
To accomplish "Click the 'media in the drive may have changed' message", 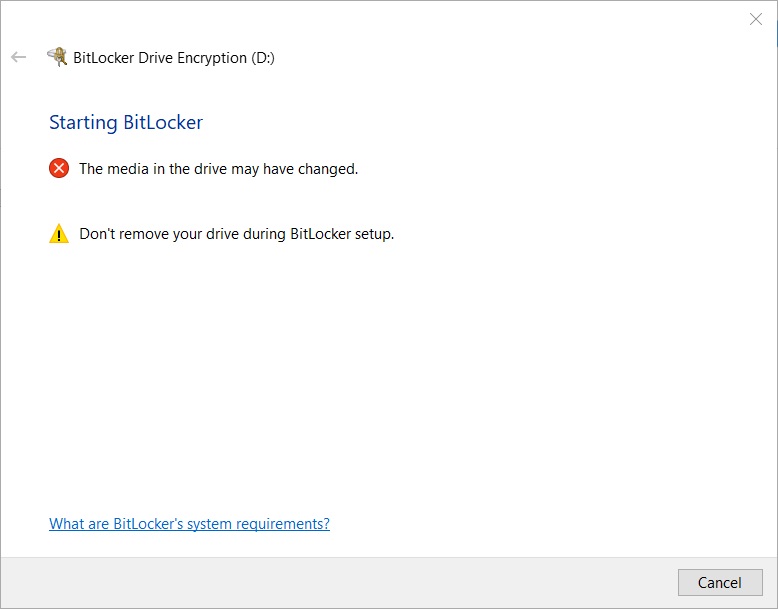I will coord(218,169).
